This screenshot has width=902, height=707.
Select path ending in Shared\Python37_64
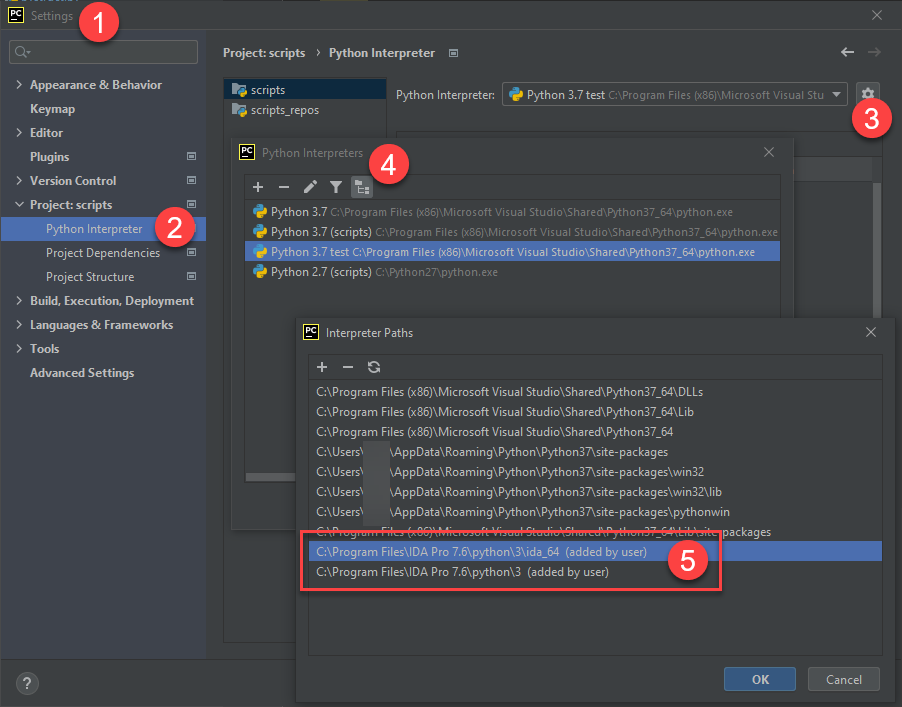pos(595,431)
